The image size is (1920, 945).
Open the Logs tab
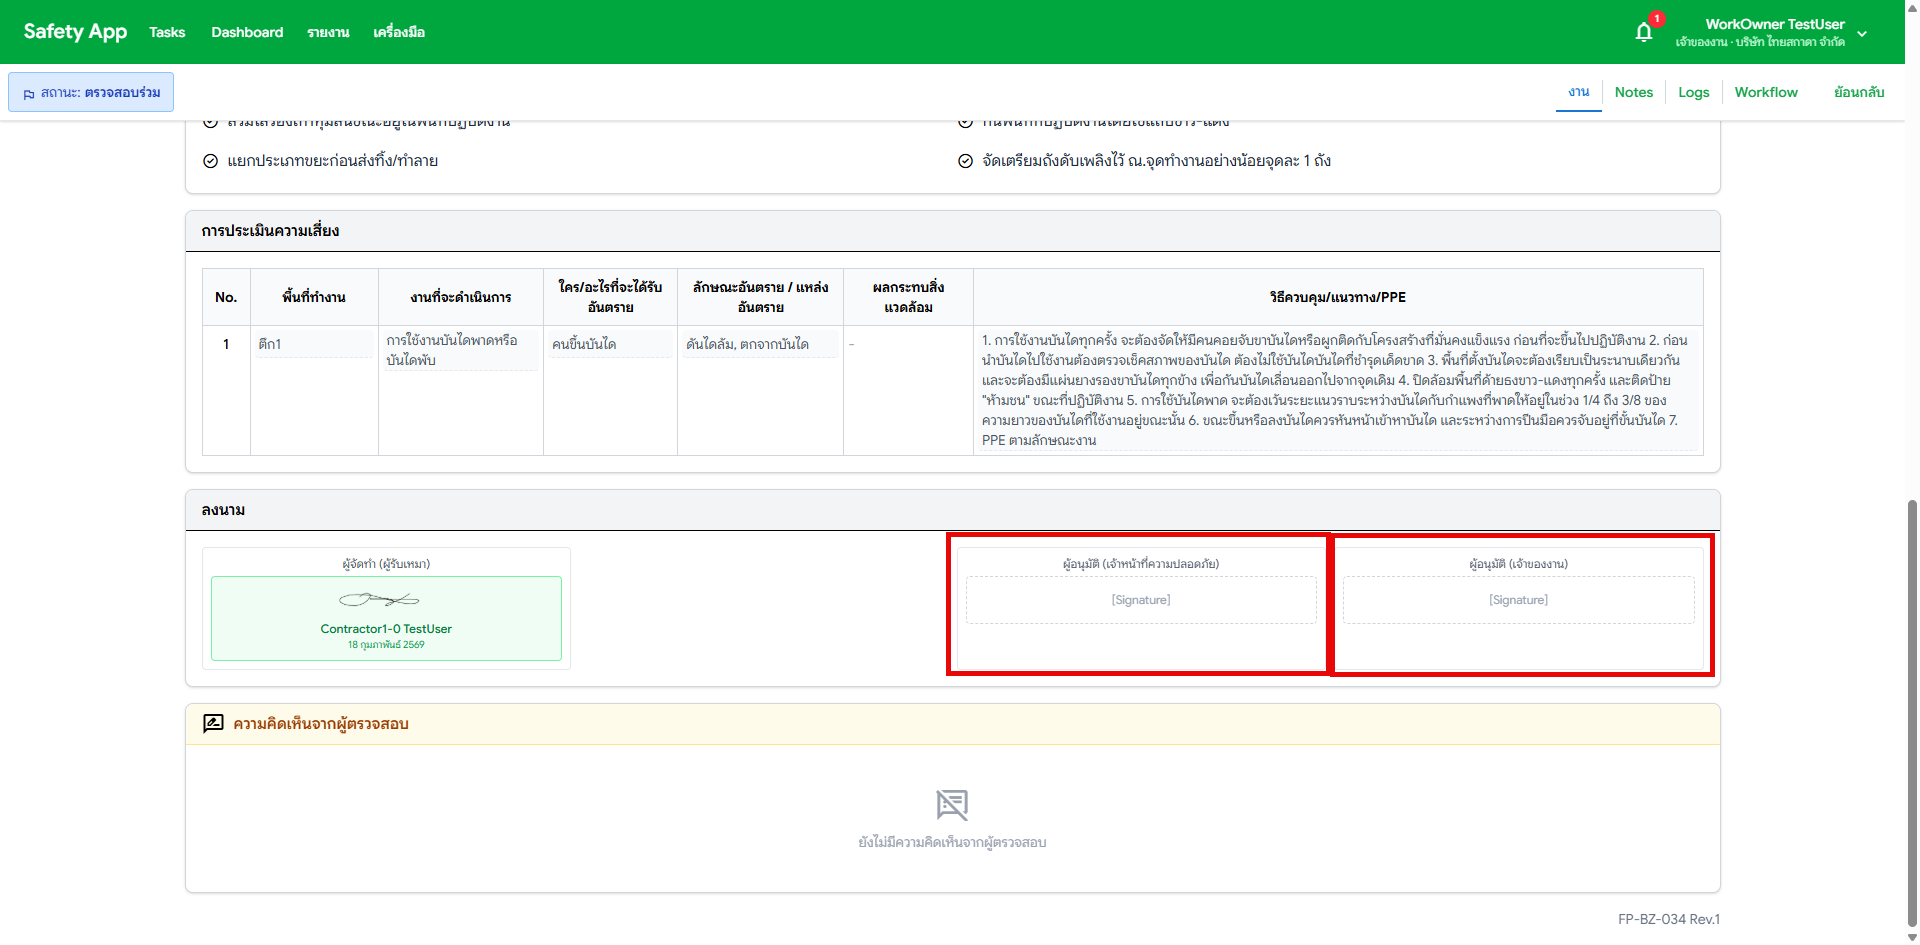point(1693,92)
